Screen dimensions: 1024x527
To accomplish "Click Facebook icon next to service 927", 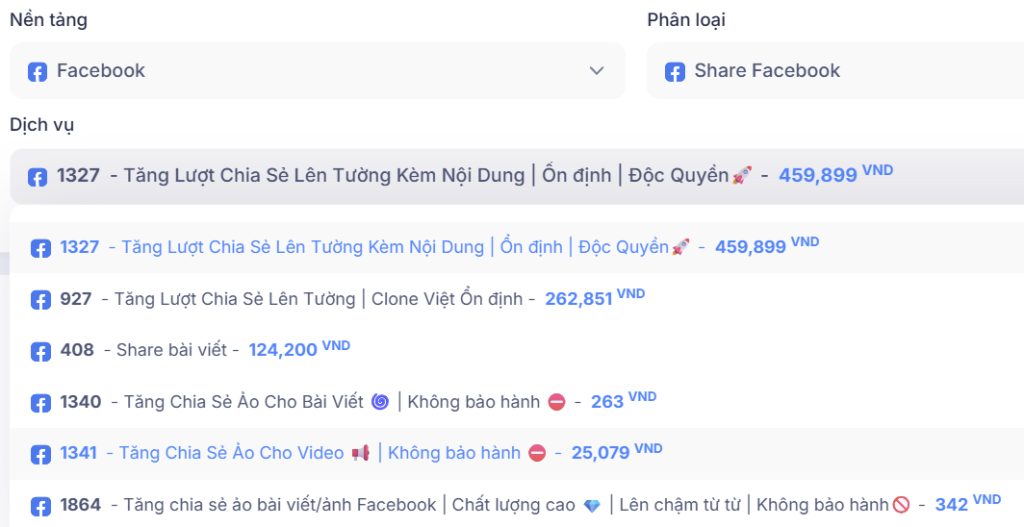I will coord(41,300).
